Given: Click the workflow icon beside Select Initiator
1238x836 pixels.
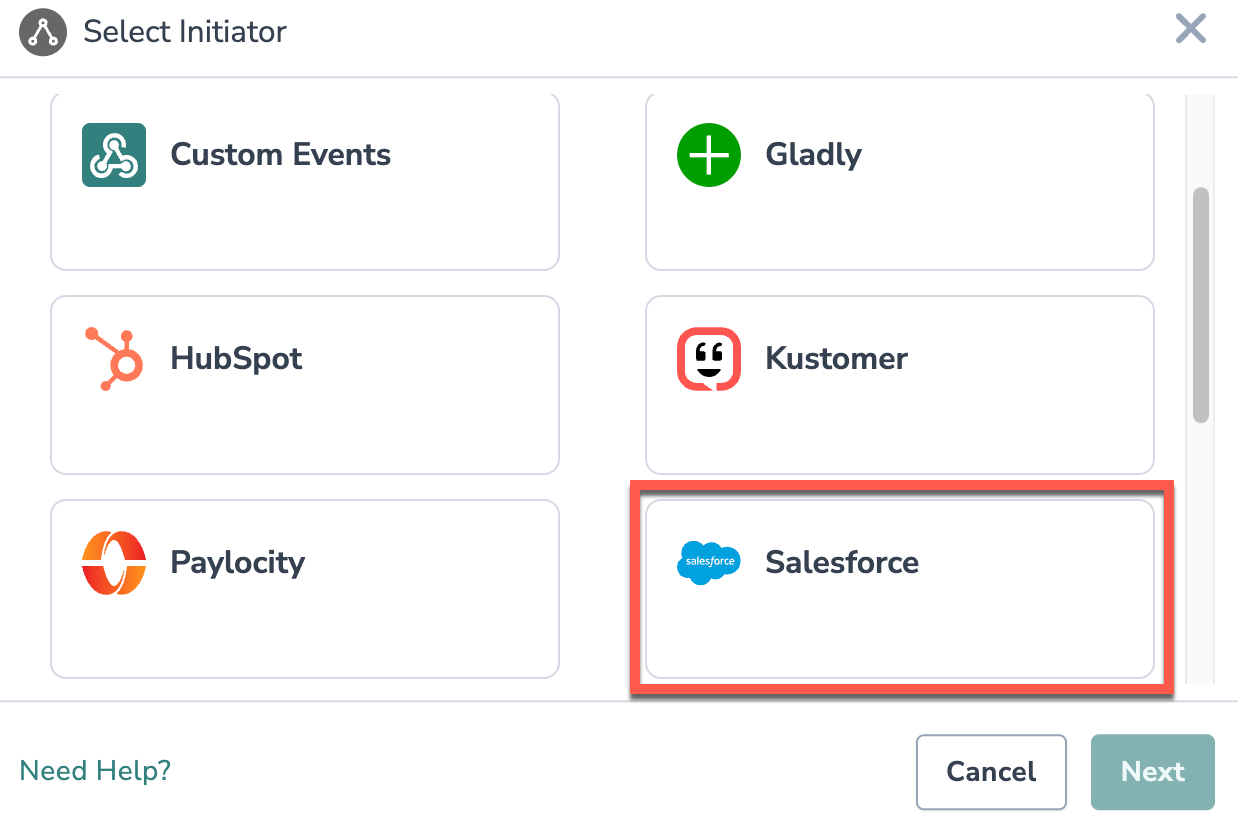Looking at the screenshot, I should coord(42,32).
